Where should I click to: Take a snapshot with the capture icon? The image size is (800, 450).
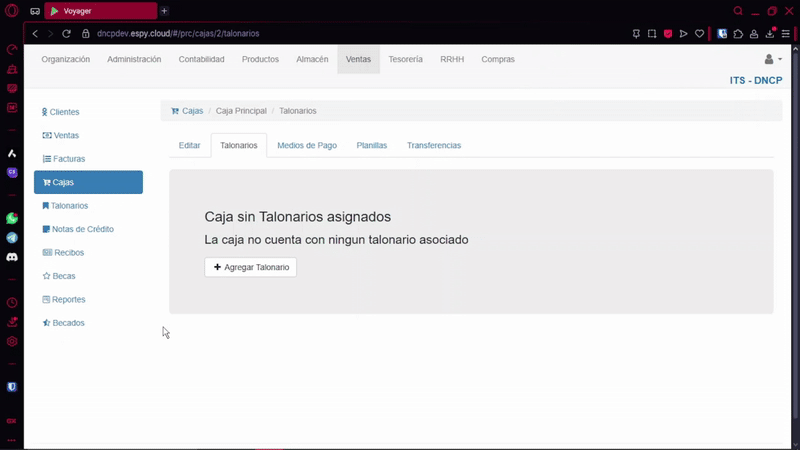pyautogui.click(x=652, y=34)
